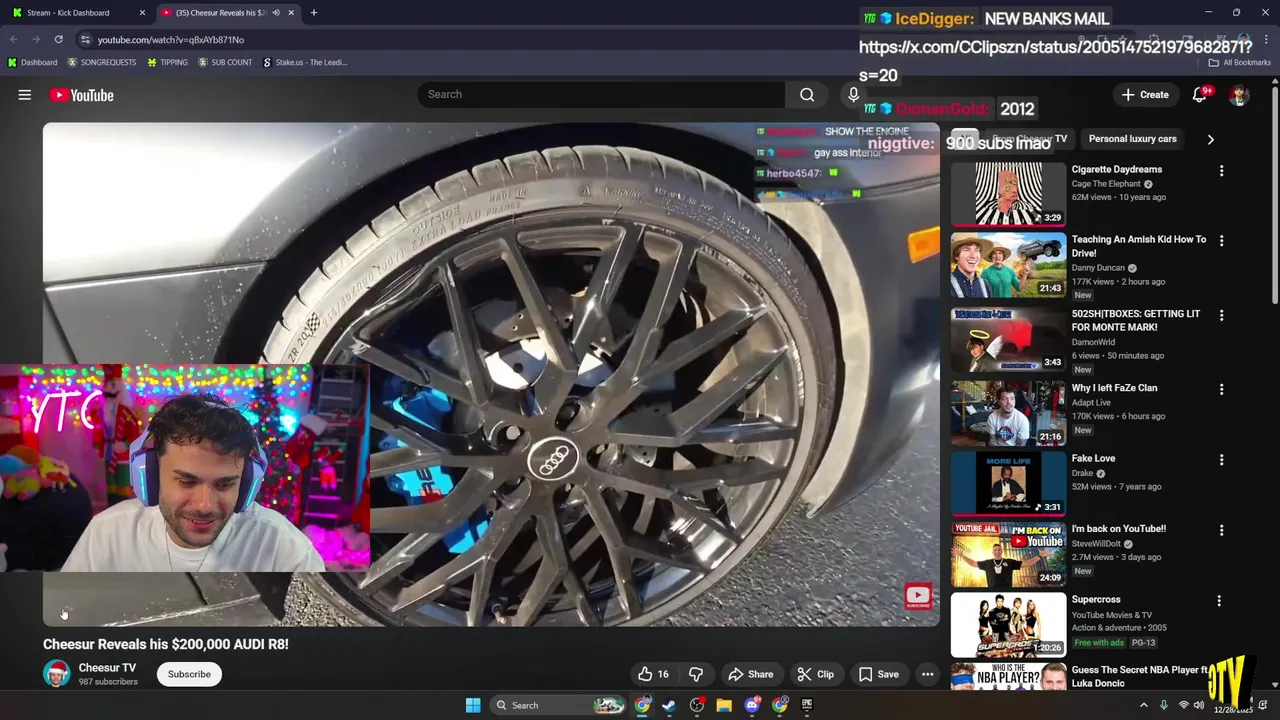Image resolution: width=1280 pixels, height=720 pixels.
Task: Open the volume tray icon
Action: tap(1199, 705)
